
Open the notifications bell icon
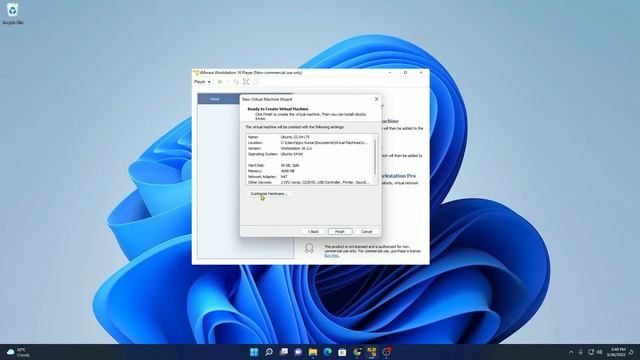pyautogui.click(x=631, y=352)
